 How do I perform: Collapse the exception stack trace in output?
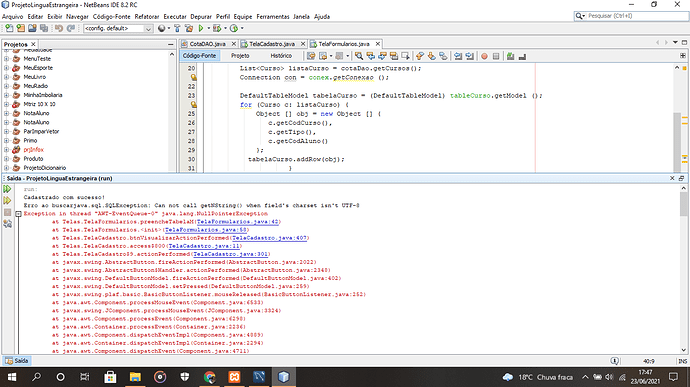pyautogui.click(x=18, y=214)
